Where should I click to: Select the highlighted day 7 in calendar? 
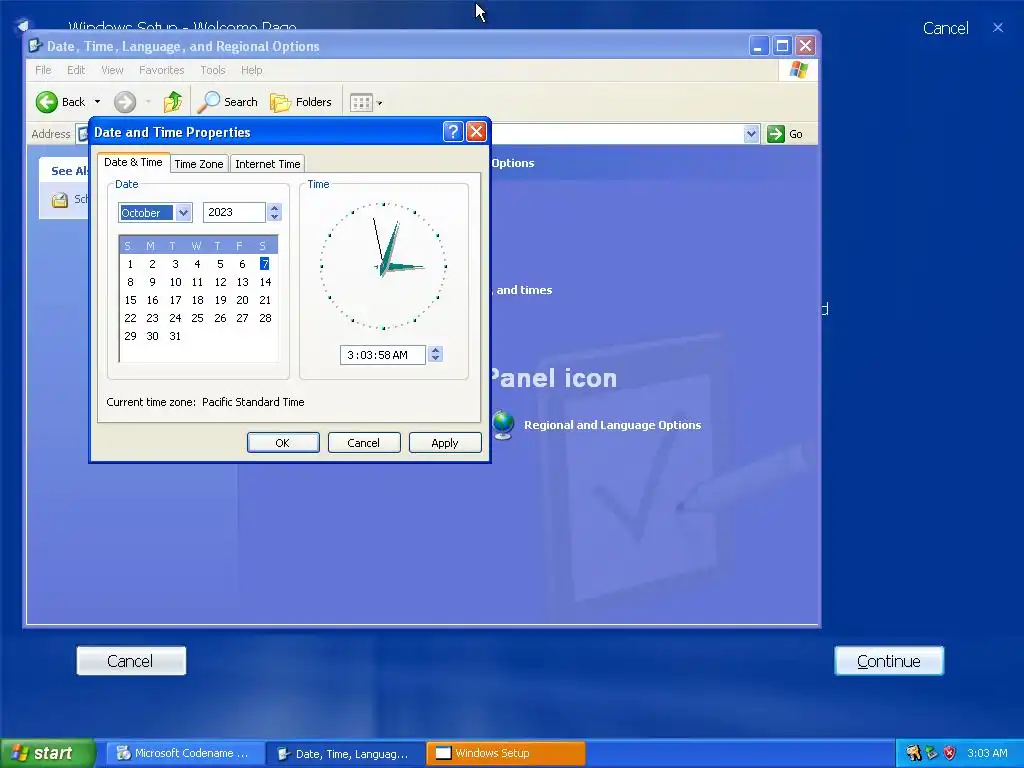(x=264, y=264)
